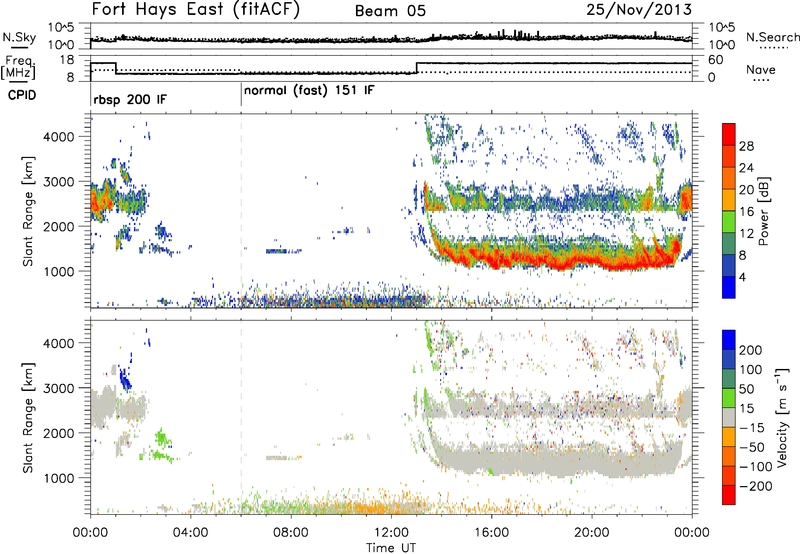Click the "4000" tick on the power panel
The height and width of the screenshot is (554, 800).
pyautogui.click(x=58, y=137)
